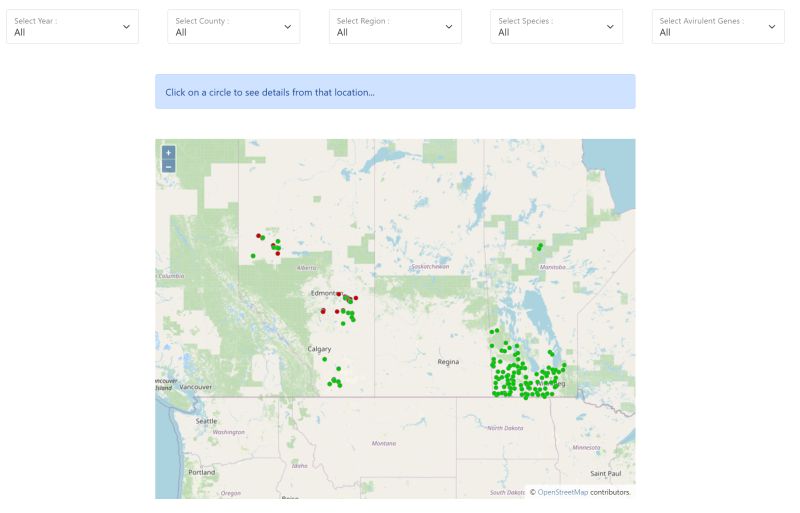
Task: Follow the OpenStreetMap attribution link
Action: 563,492
